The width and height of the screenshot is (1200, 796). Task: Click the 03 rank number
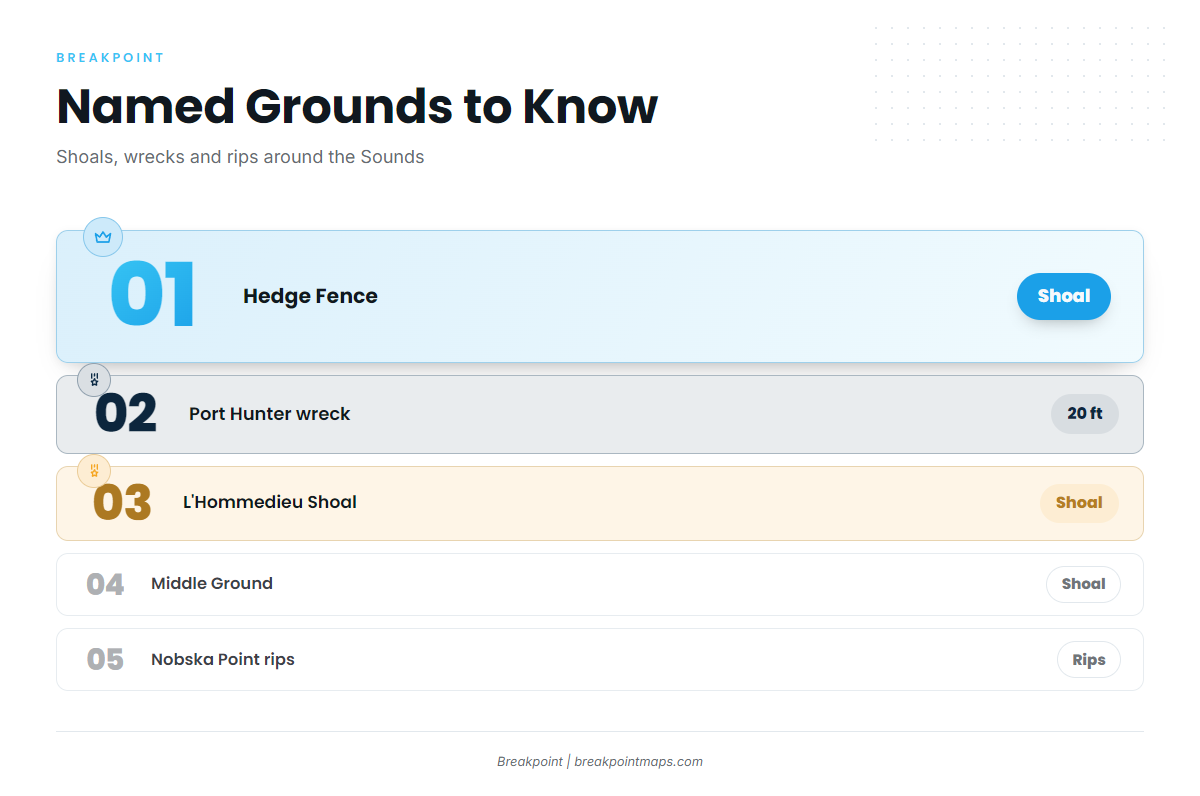pyautogui.click(x=122, y=503)
